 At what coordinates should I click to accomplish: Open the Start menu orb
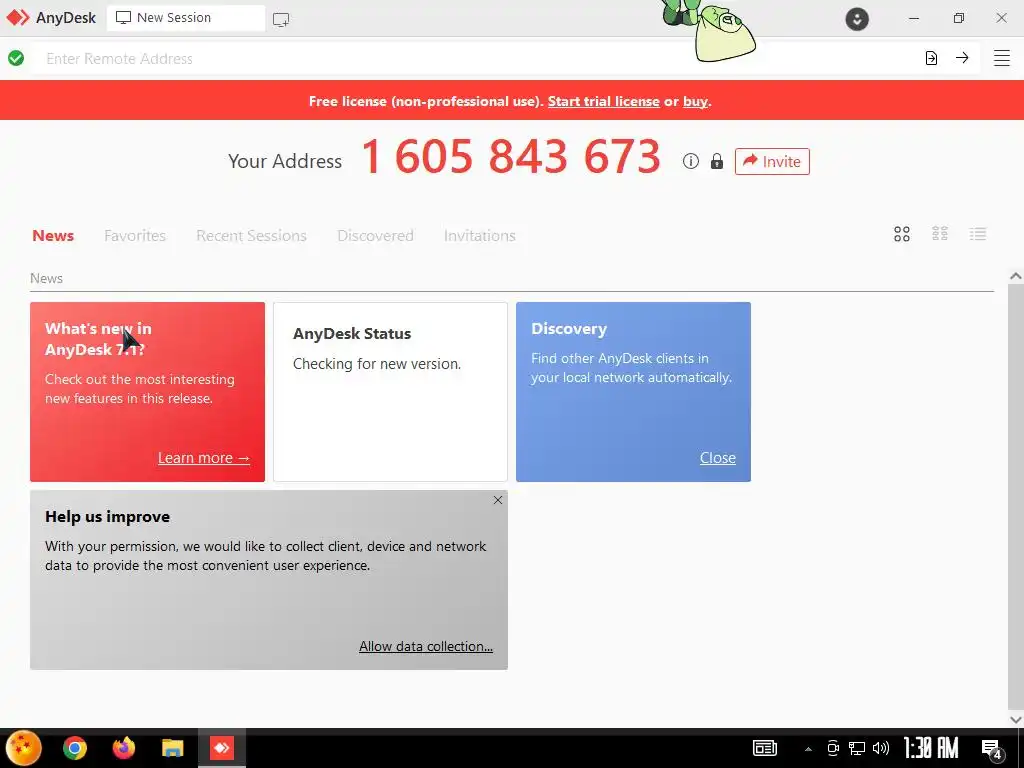coord(24,748)
